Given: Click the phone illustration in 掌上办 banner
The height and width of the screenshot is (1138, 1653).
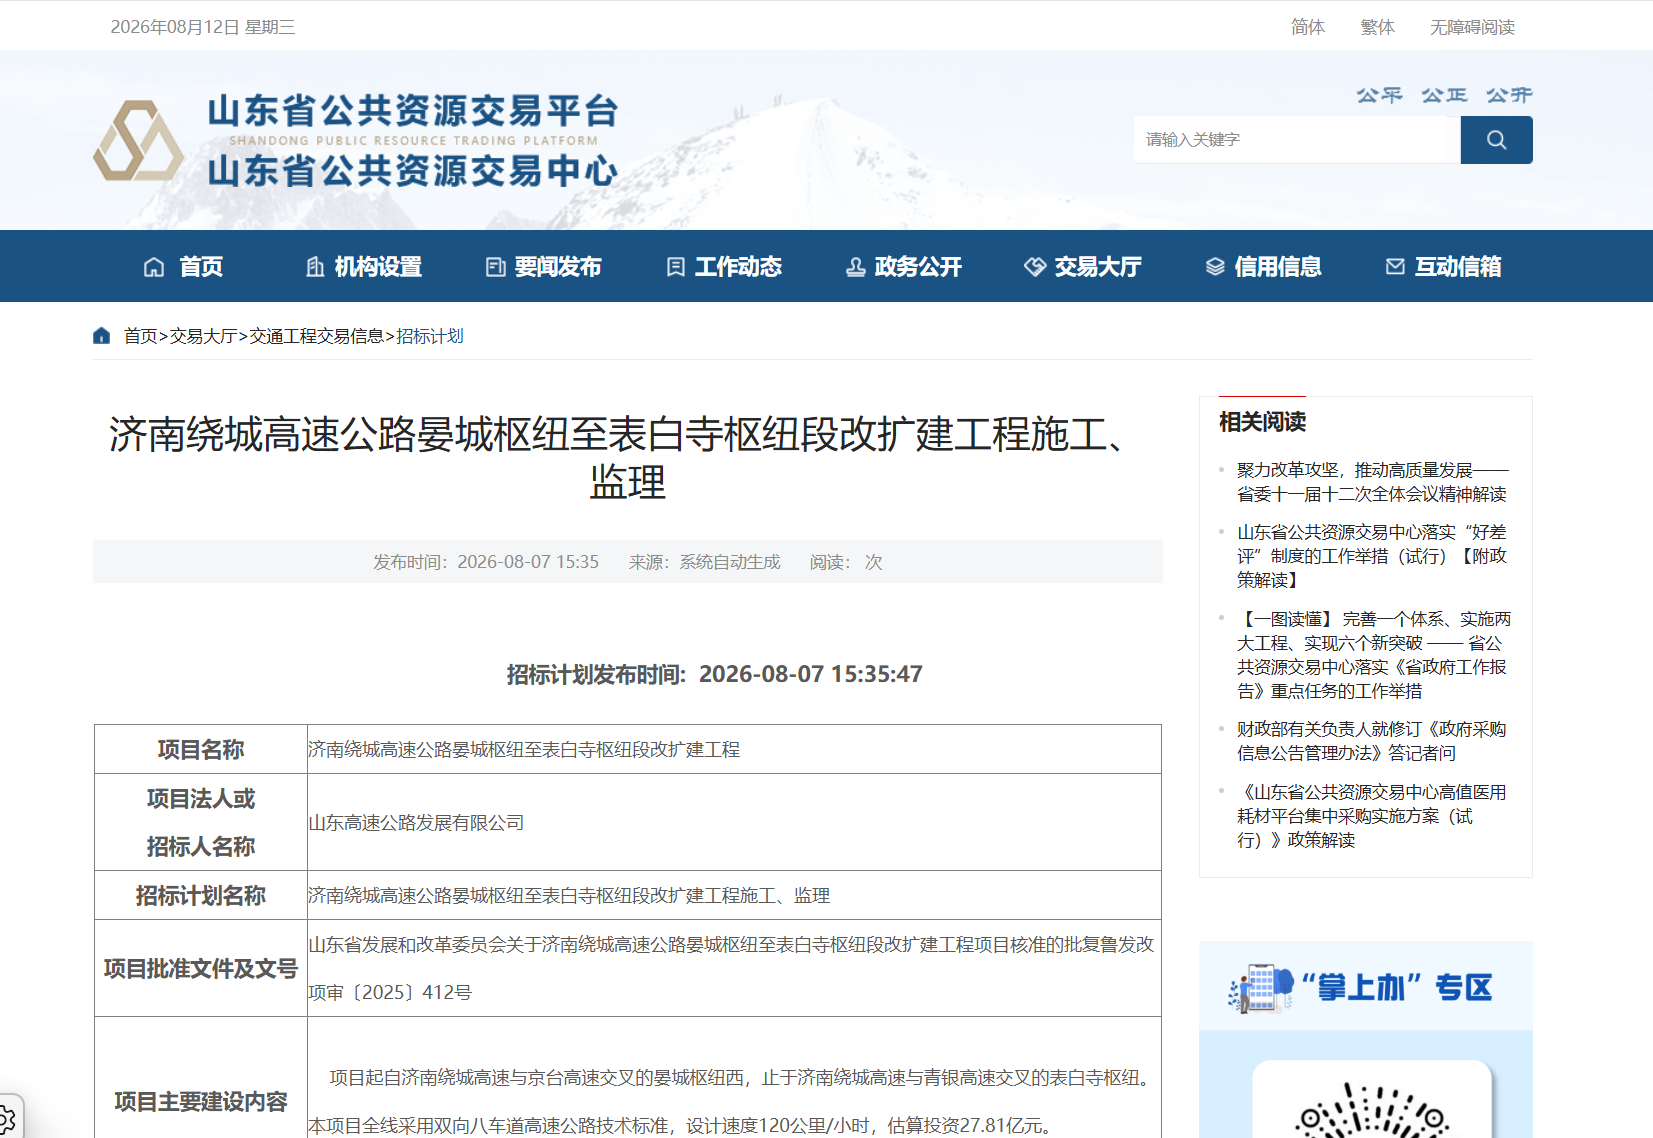Looking at the screenshot, I should 1260,988.
